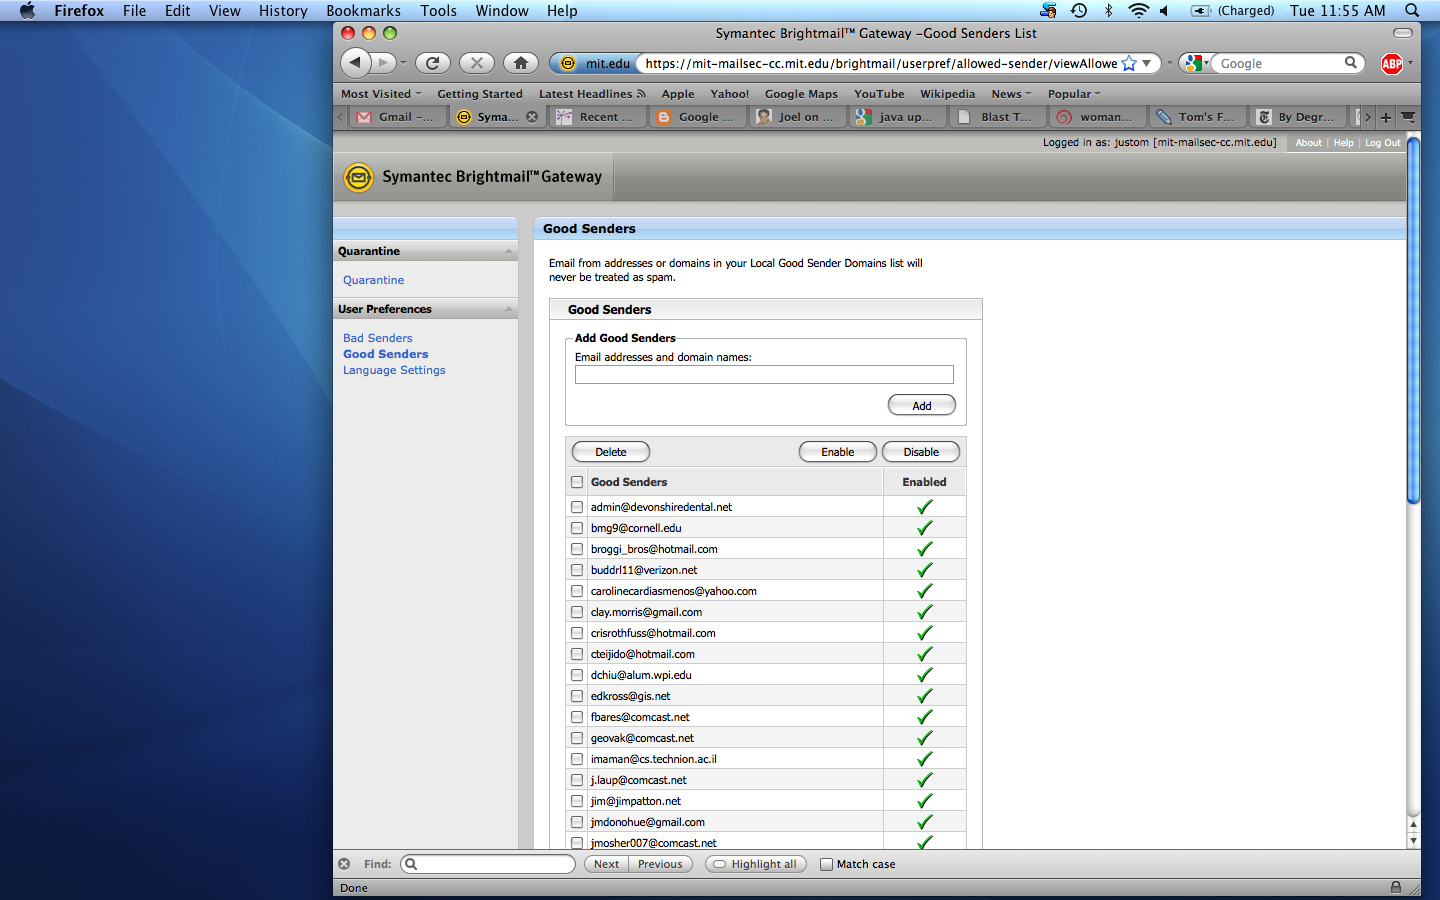Open the Bad Senders link
This screenshot has height=900, width=1440.
coord(377,338)
